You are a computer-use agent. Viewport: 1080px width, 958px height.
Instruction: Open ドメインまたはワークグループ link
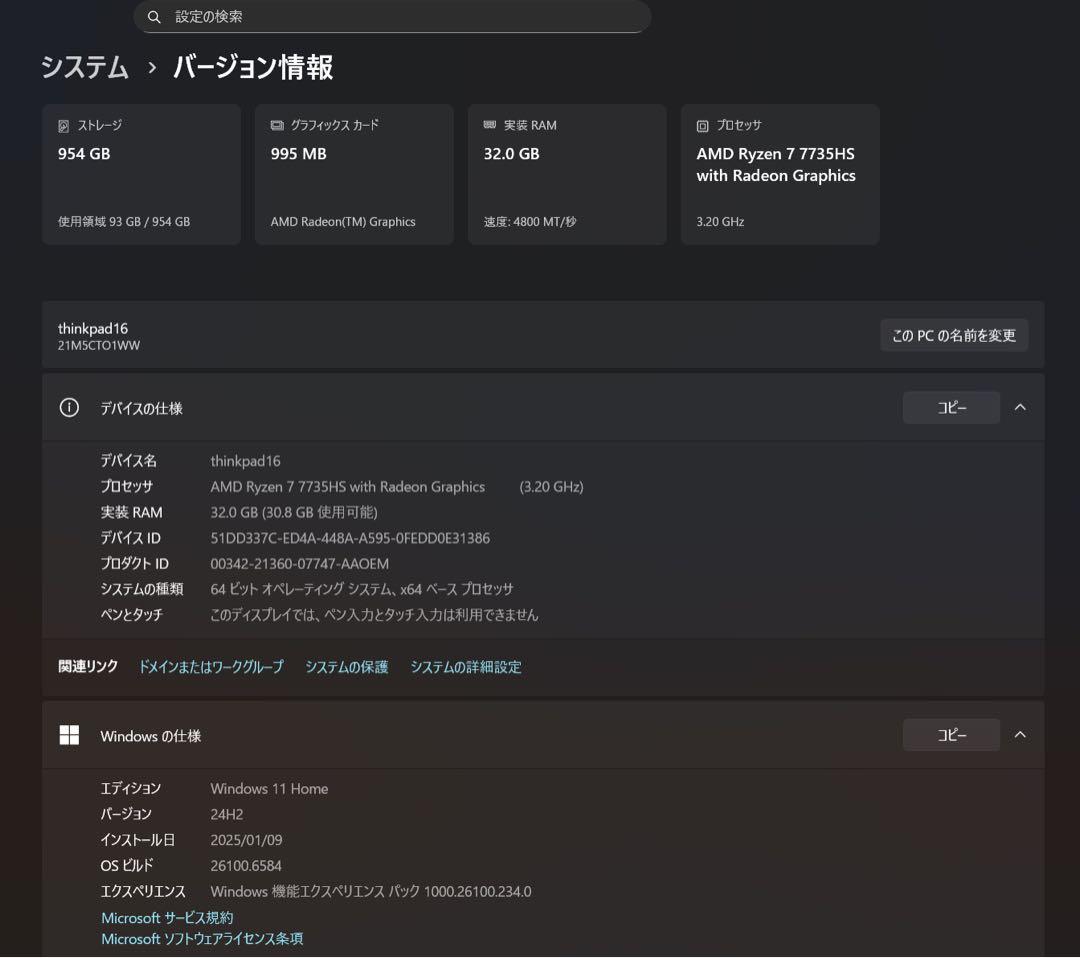[211, 667]
